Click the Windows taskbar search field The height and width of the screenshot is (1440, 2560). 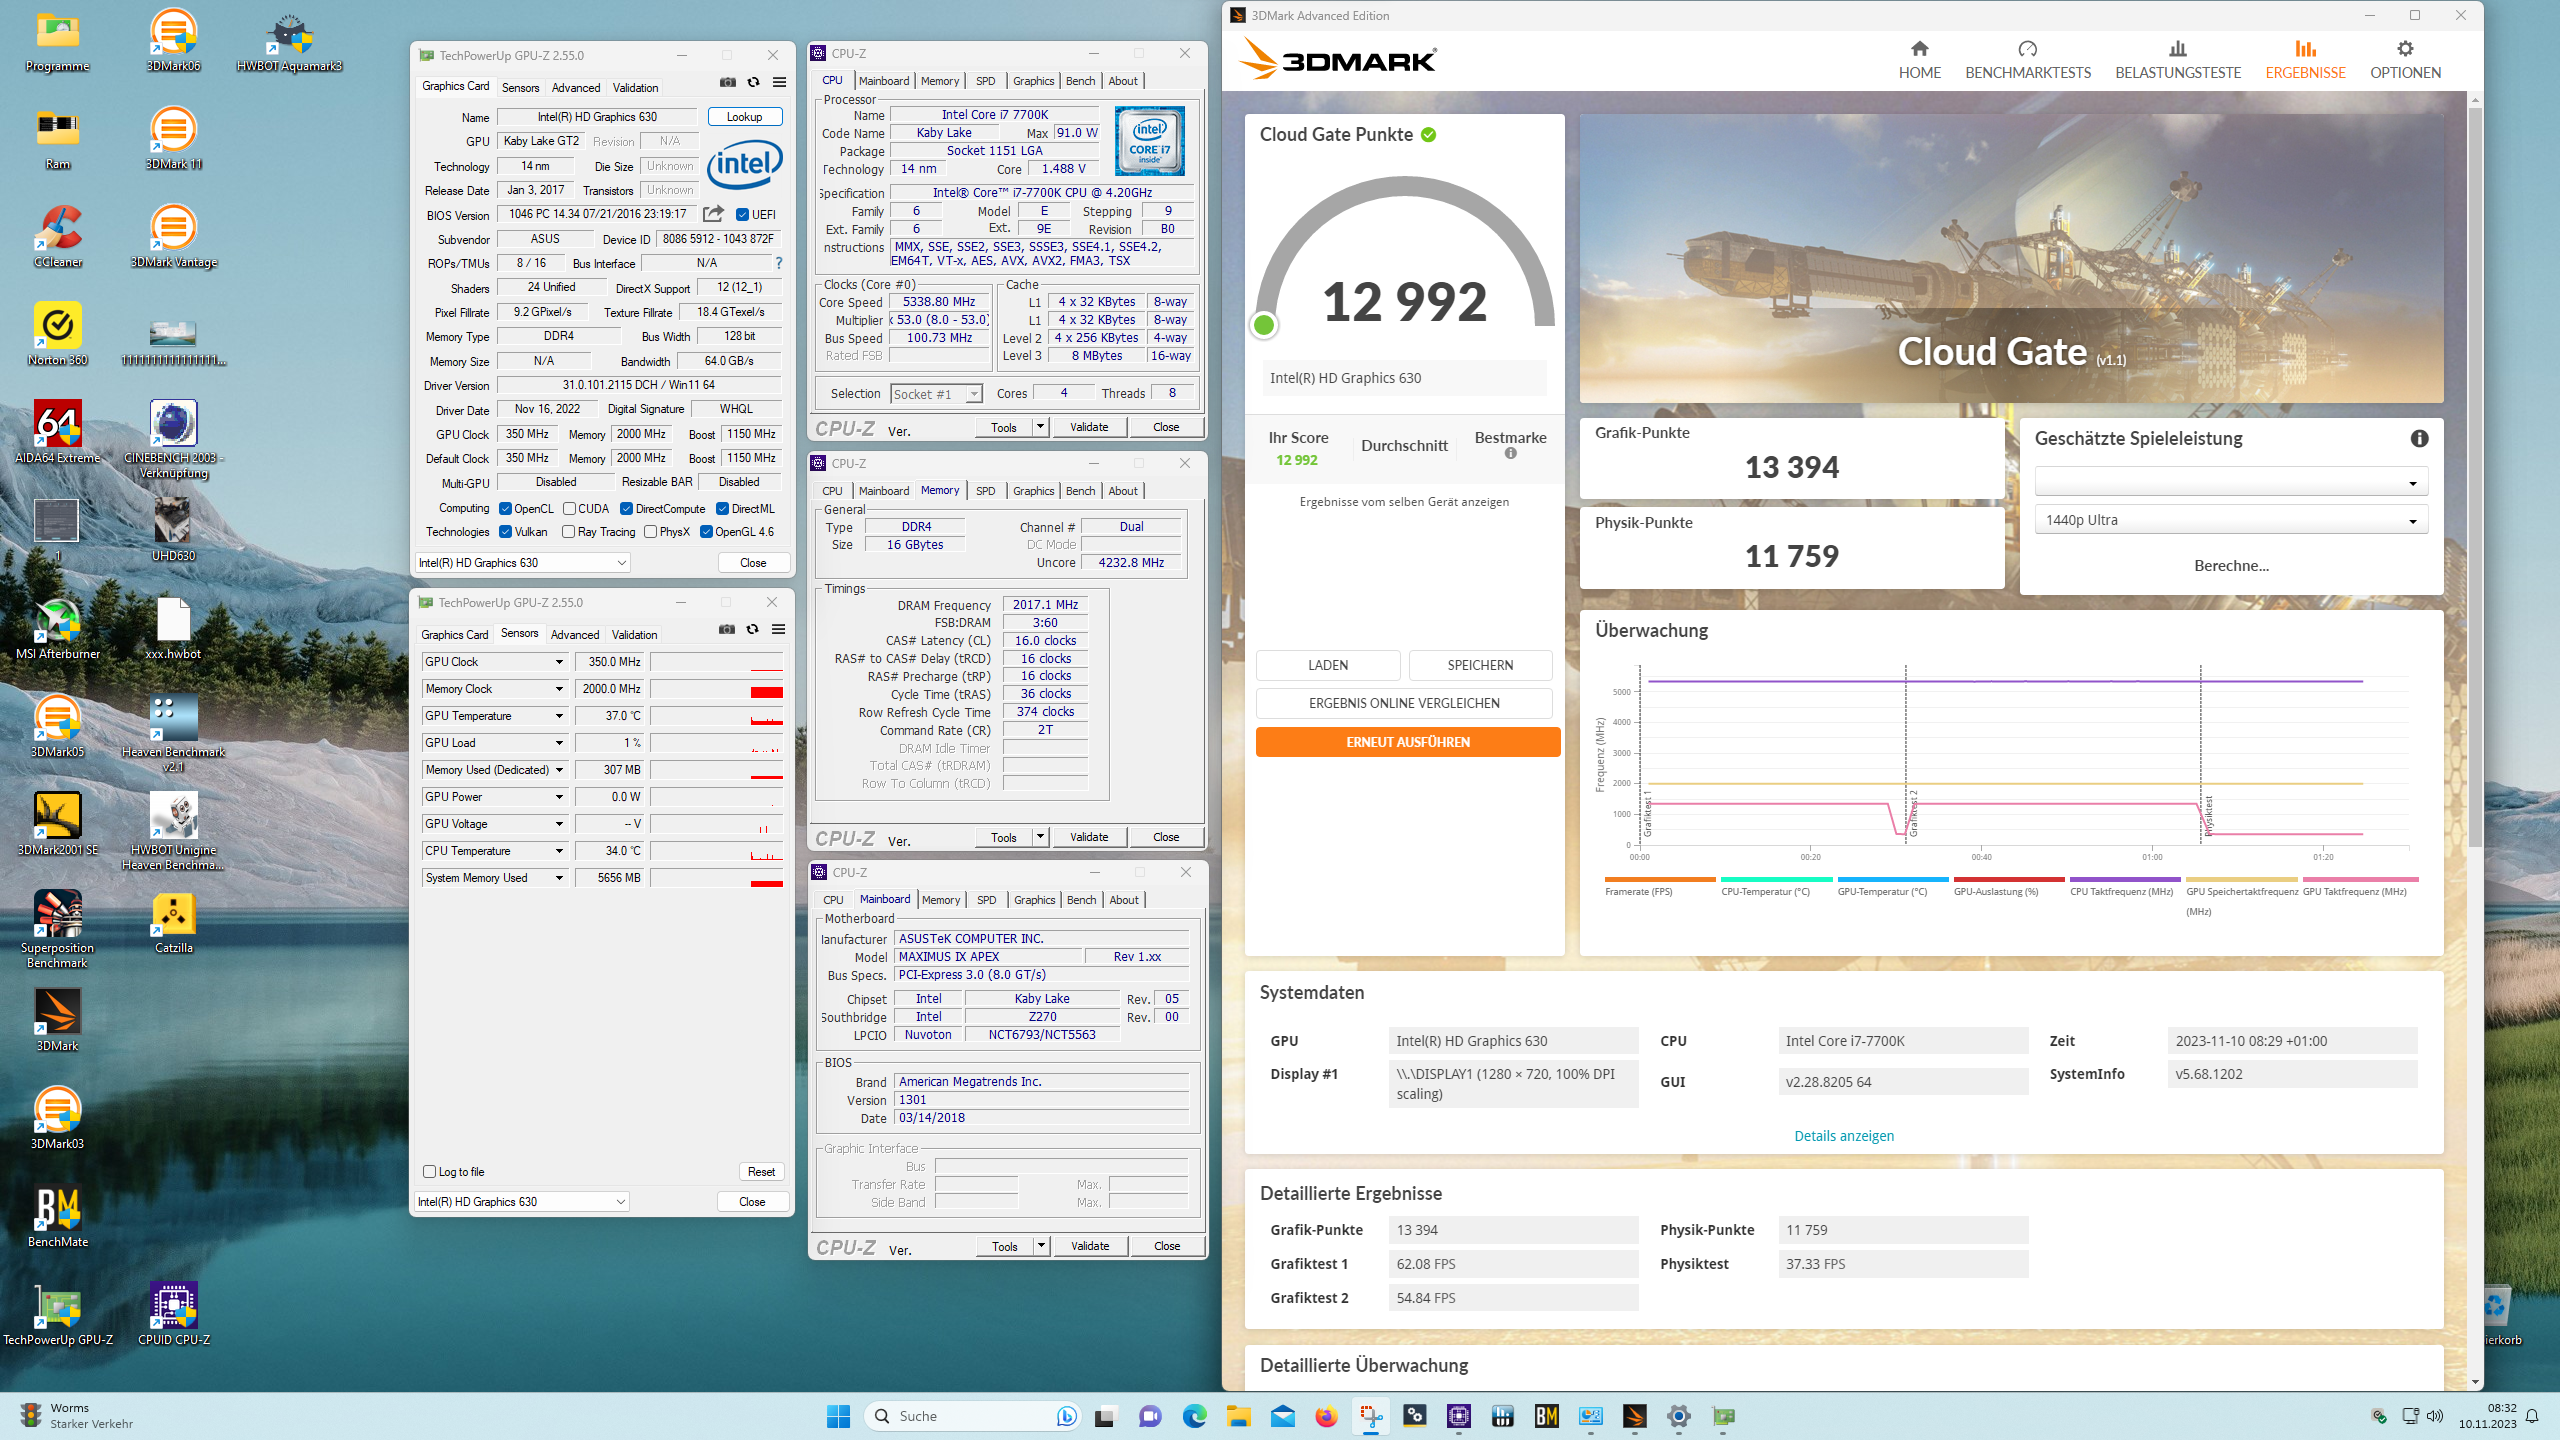(x=972, y=1416)
